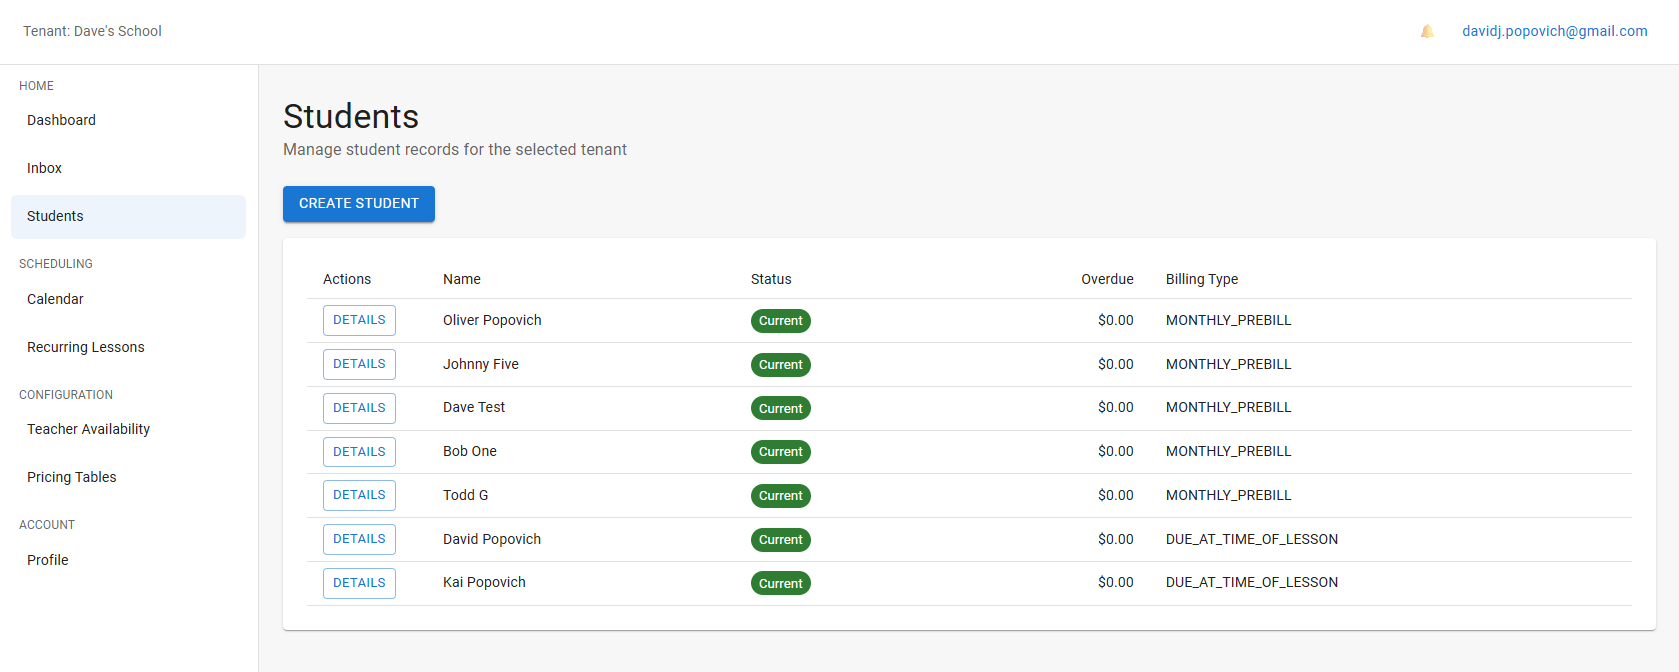This screenshot has width=1679, height=672.
Task: Click the Status column header
Action: pos(771,279)
